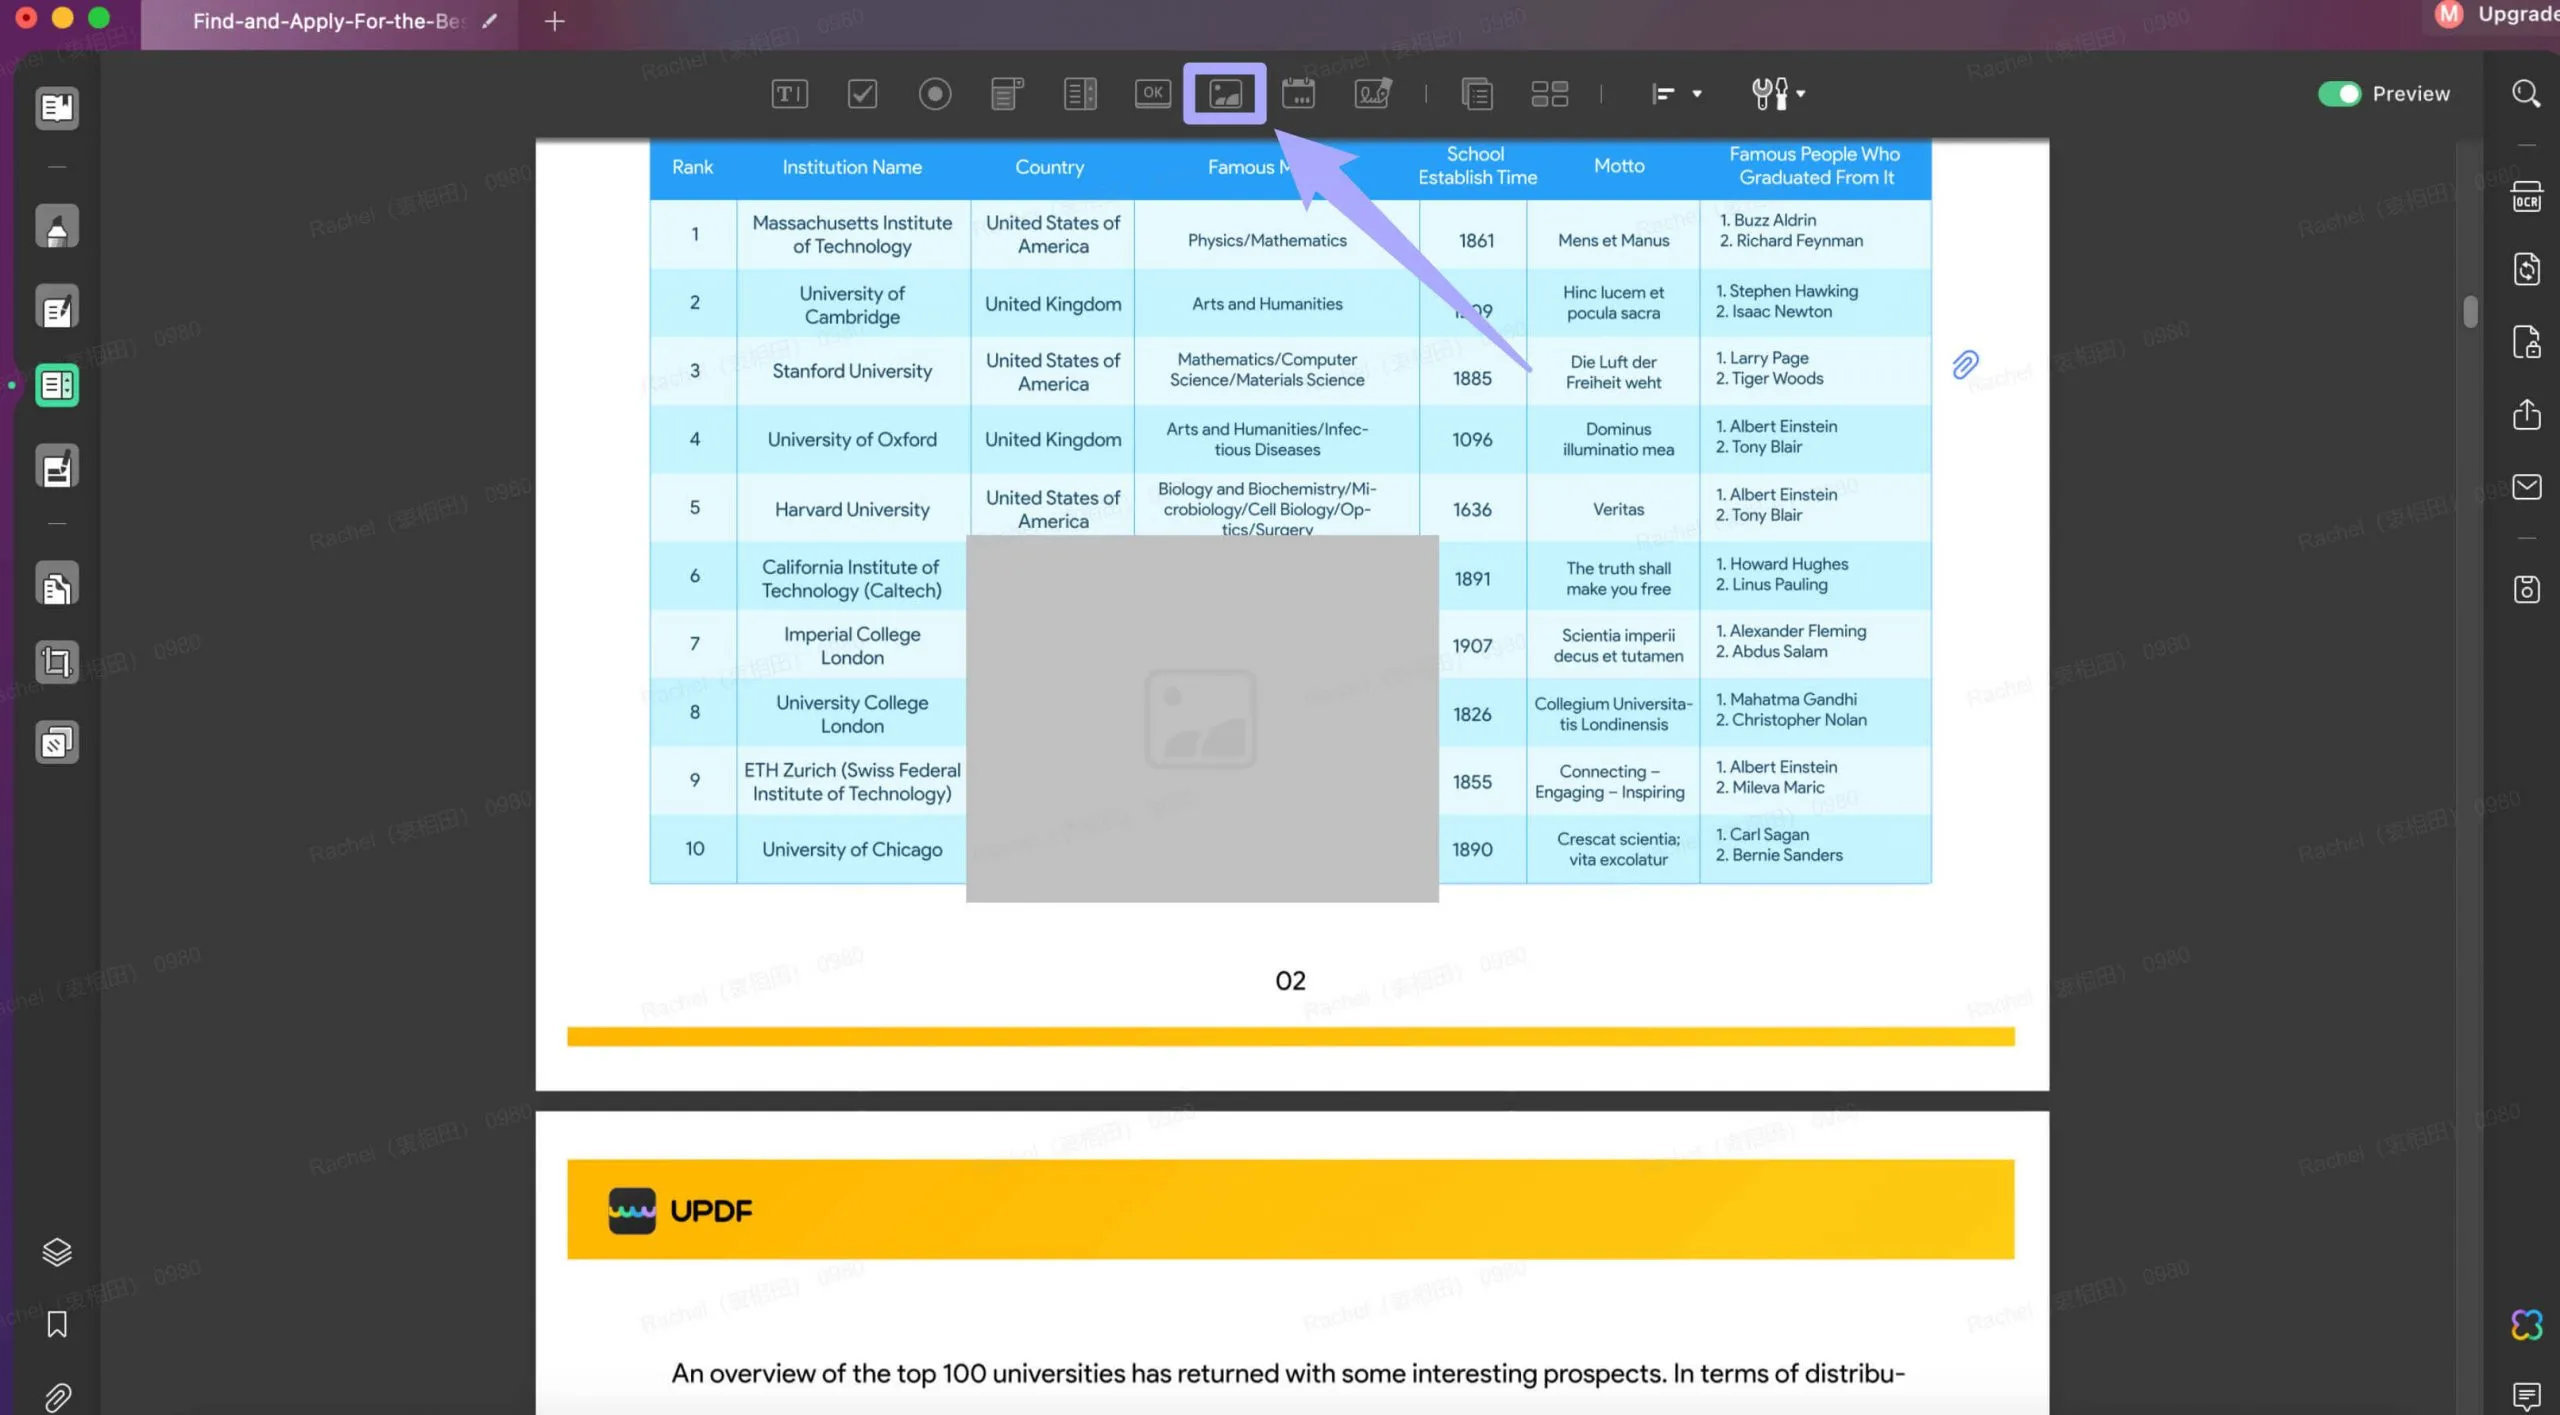Click the Harvard University cell
This screenshot has height=1415, width=2560.
[852, 509]
